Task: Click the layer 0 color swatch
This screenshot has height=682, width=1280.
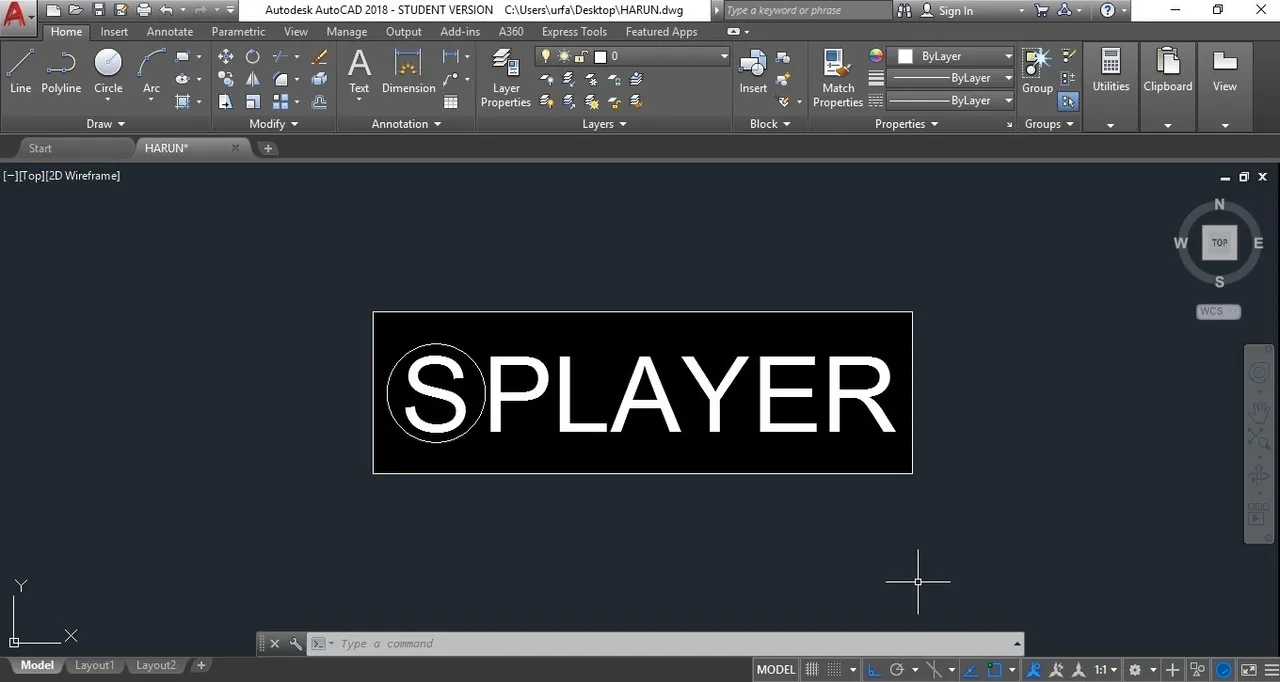Action: tap(600, 57)
